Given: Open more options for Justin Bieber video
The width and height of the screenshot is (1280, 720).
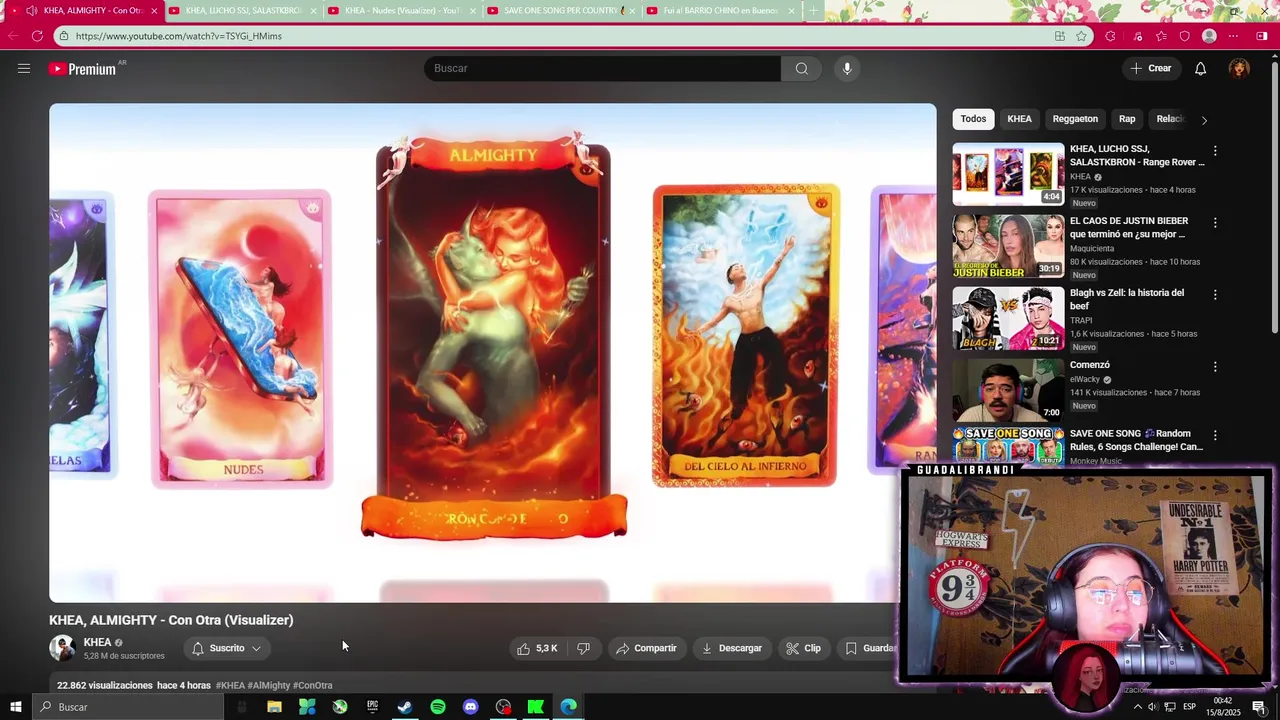Looking at the screenshot, I should pos(1215,223).
